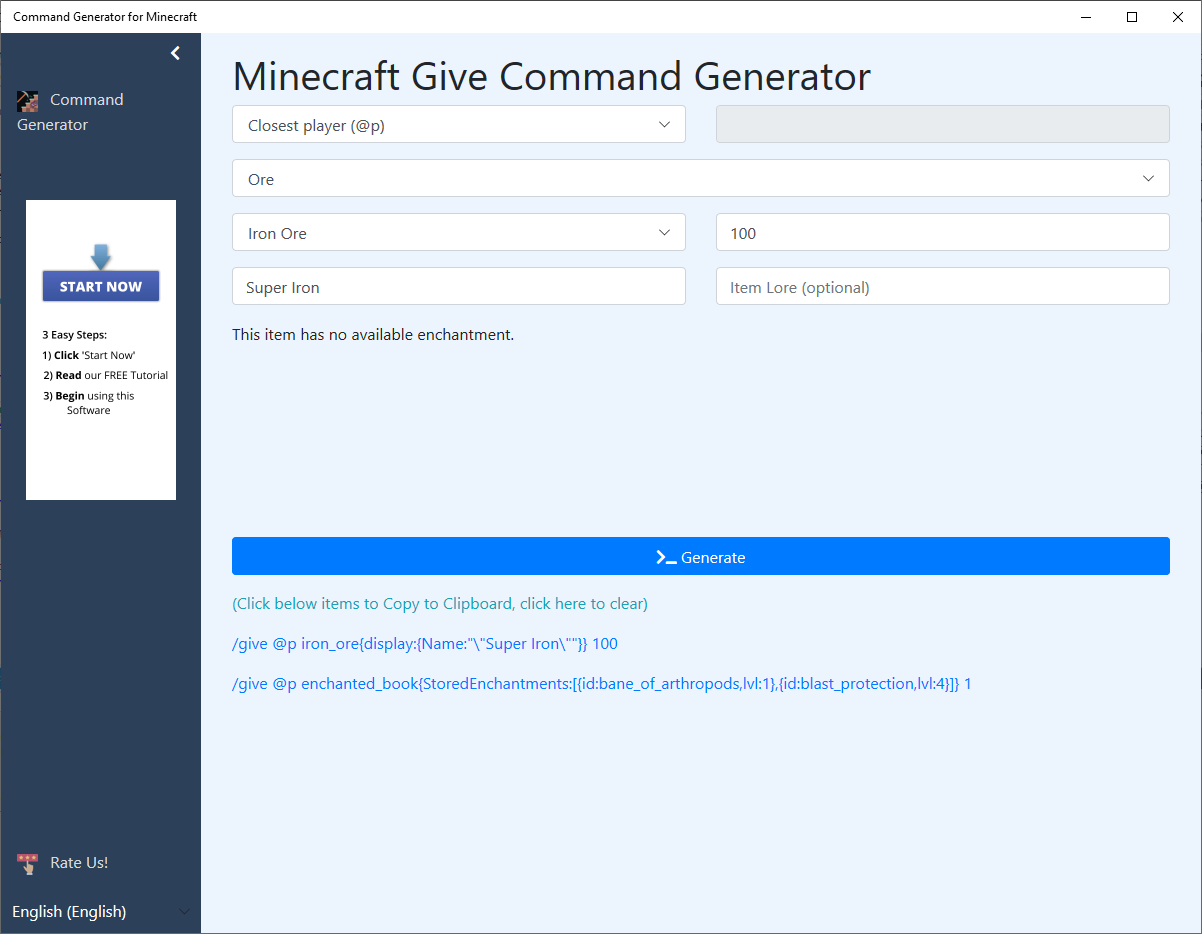Click the Item Lore (optional) field
1202x934 pixels.
pyautogui.click(x=943, y=287)
